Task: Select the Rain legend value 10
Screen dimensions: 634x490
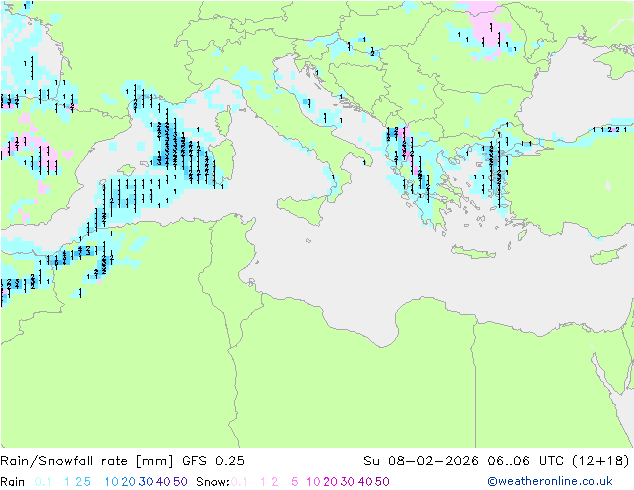Action: (x=111, y=482)
